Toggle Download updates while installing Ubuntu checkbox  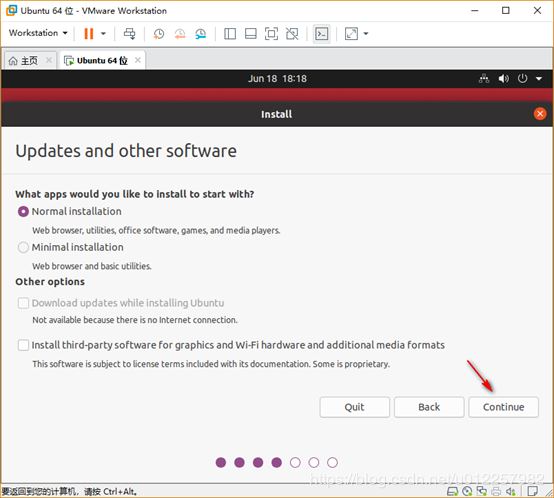pyautogui.click(x=23, y=303)
